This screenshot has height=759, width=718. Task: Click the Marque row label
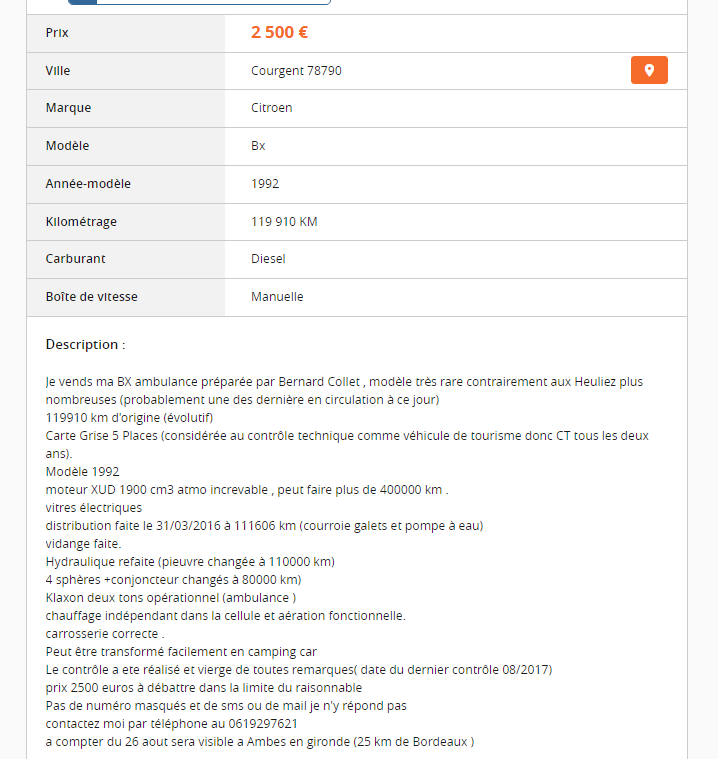click(68, 108)
